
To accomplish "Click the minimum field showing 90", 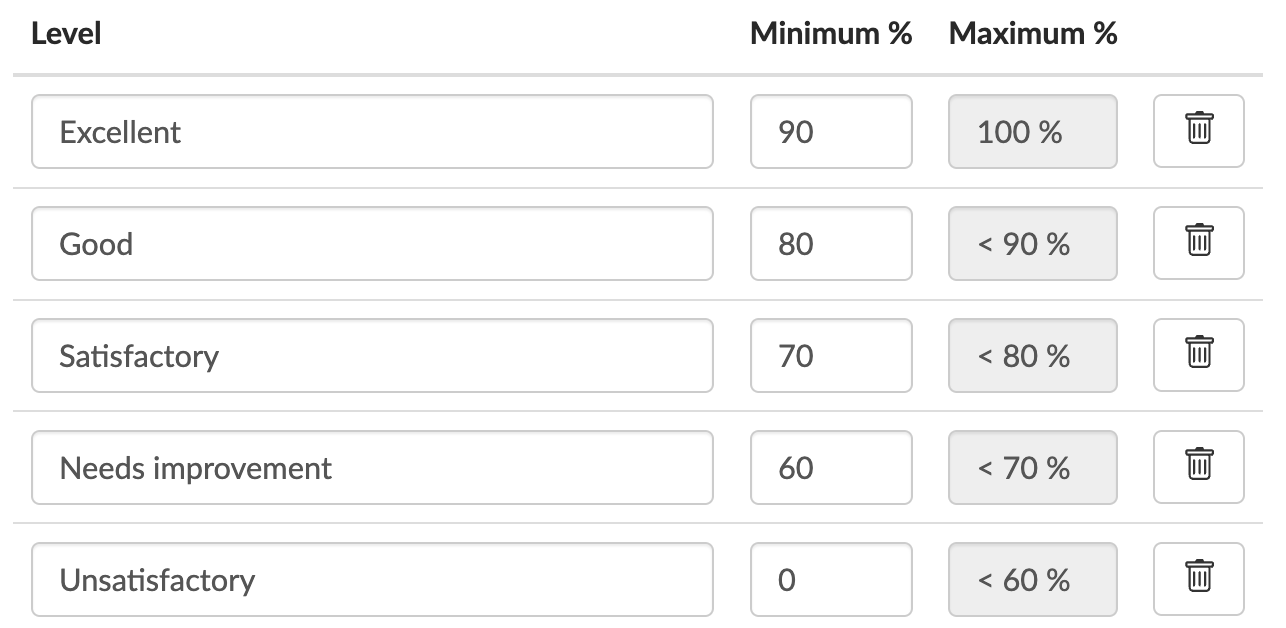I will [830, 131].
